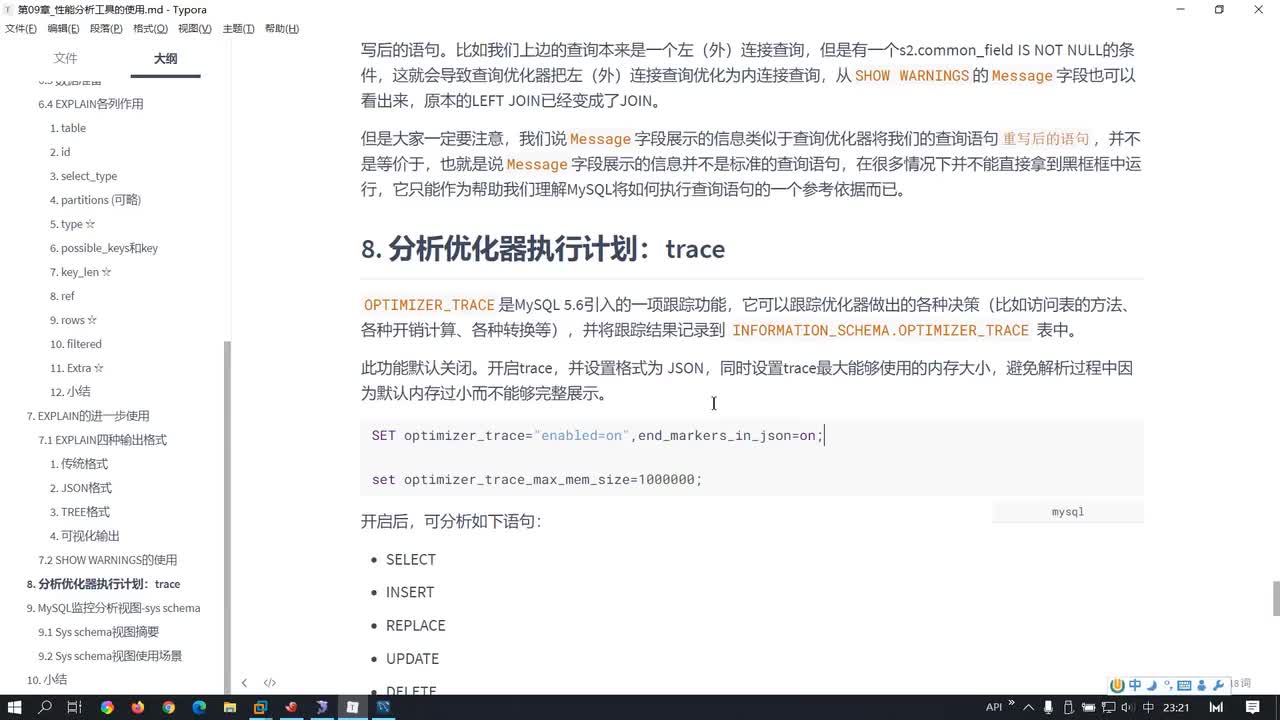This screenshot has width=1280, height=720.
Task: Click the REPLACE bullet item
Action: point(416,626)
